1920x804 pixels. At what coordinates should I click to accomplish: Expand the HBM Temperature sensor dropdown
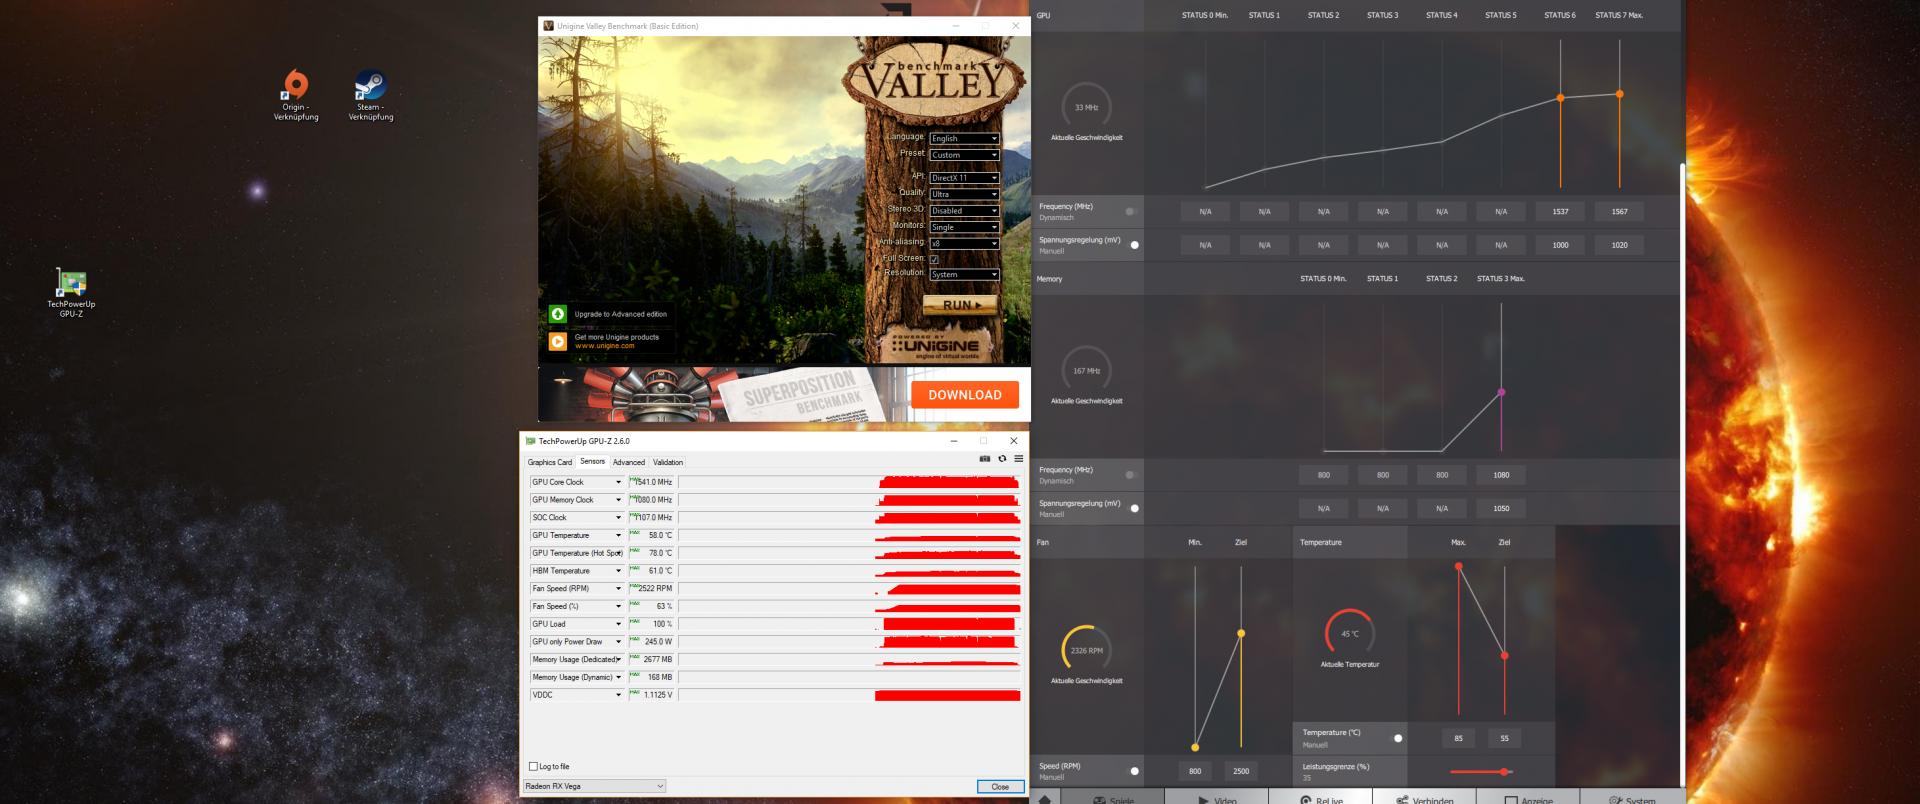point(618,571)
